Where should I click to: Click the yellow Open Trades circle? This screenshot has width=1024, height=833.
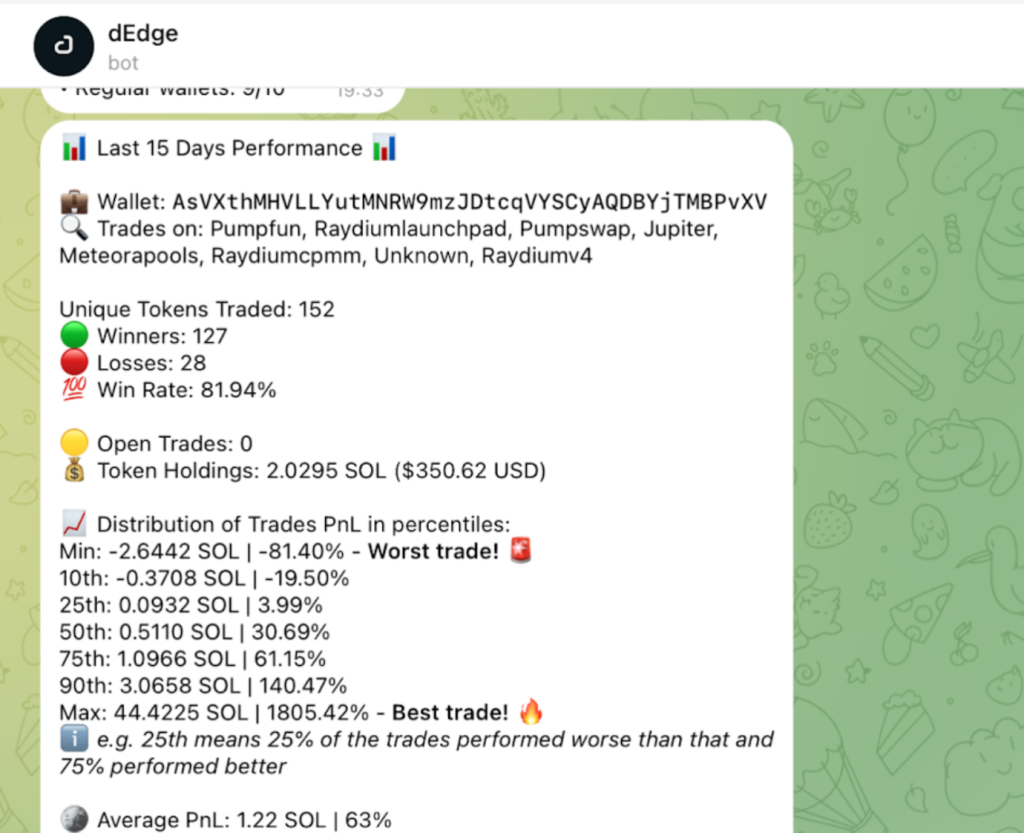74,443
